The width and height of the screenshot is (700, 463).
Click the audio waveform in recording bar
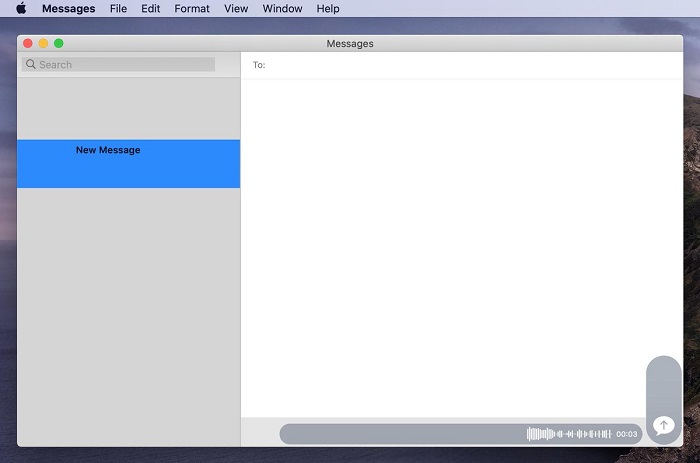tap(569, 434)
